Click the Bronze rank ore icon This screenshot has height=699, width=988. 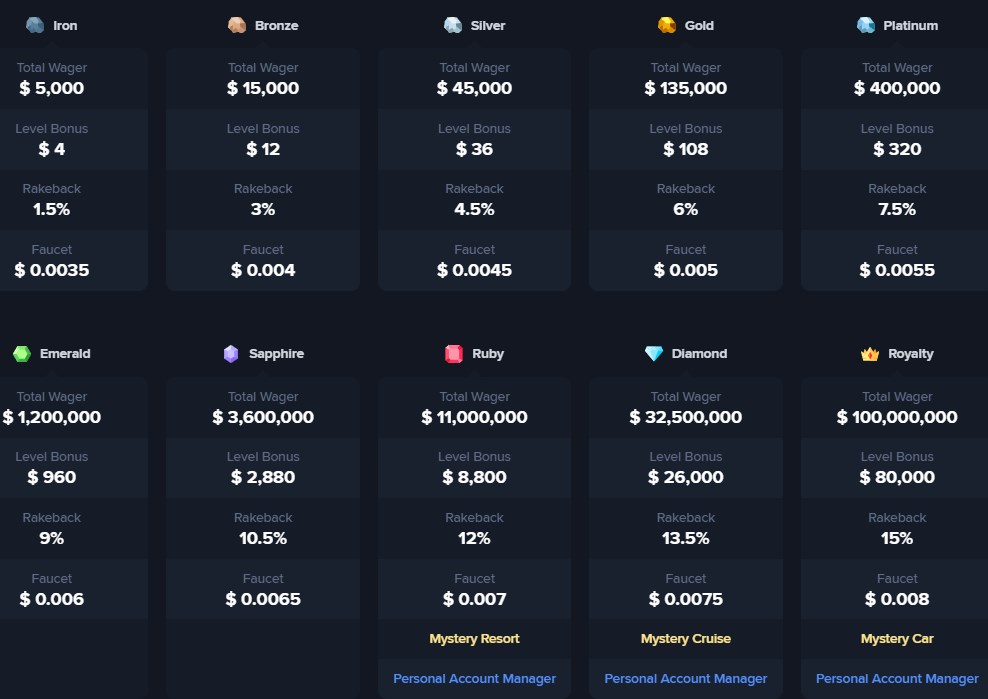coord(237,25)
